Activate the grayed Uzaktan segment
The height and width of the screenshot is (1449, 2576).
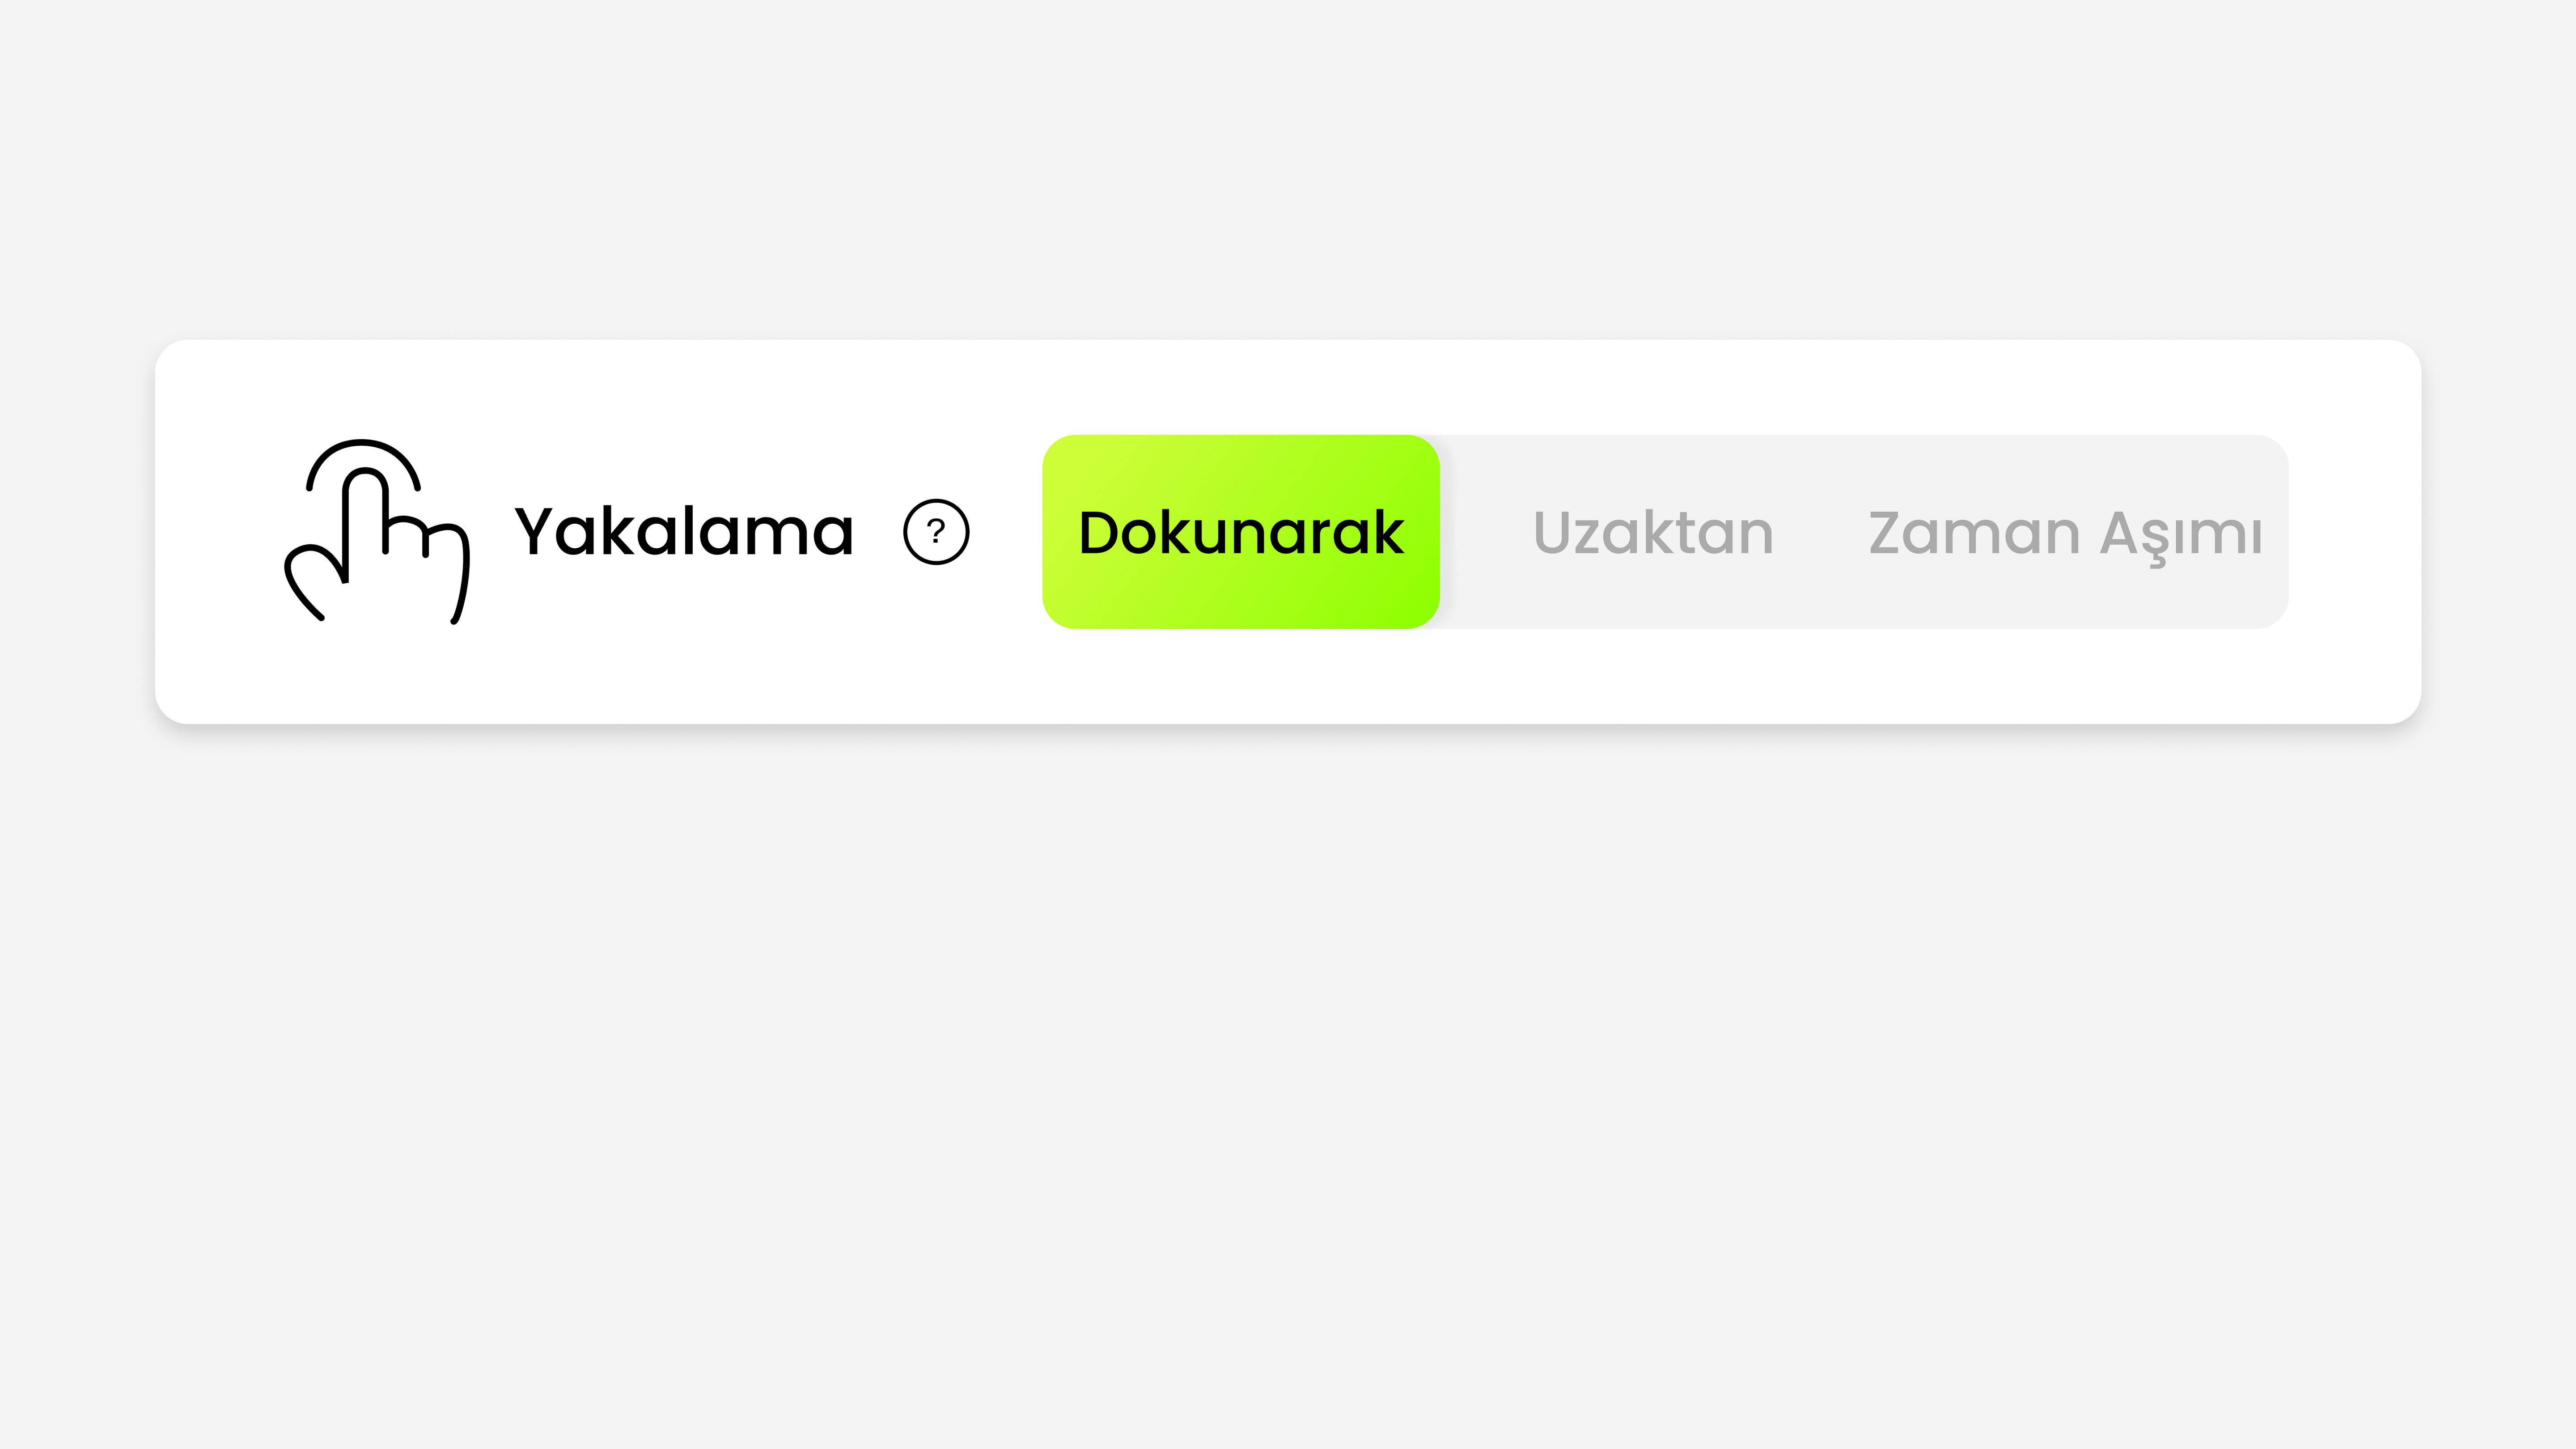coord(1653,532)
